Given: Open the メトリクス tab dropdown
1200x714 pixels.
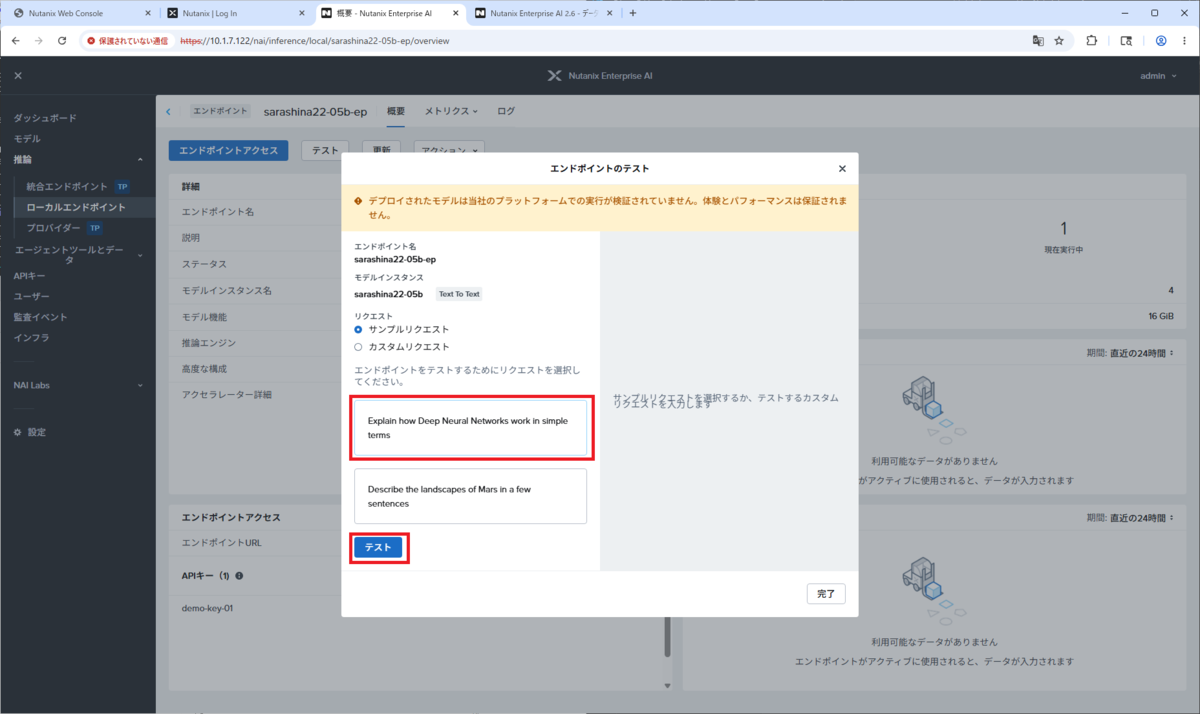Looking at the screenshot, I should (x=451, y=111).
